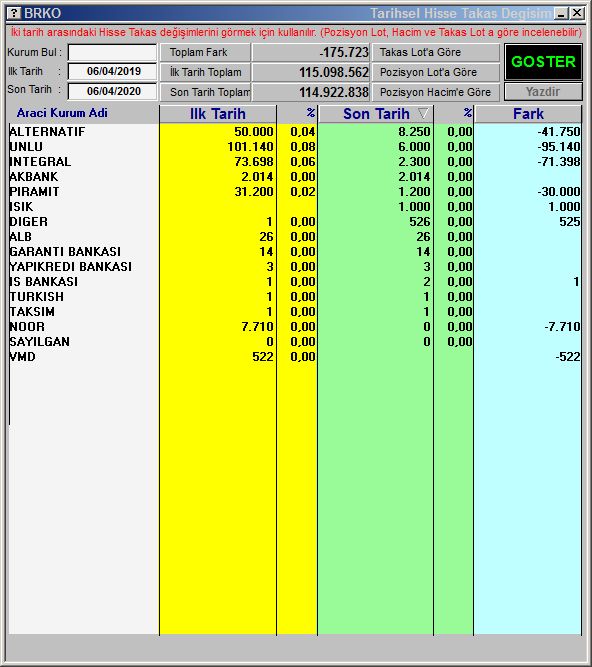The width and height of the screenshot is (592, 667).
Task: Minimize the BRKO window
Action: pyautogui.click(x=561, y=14)
